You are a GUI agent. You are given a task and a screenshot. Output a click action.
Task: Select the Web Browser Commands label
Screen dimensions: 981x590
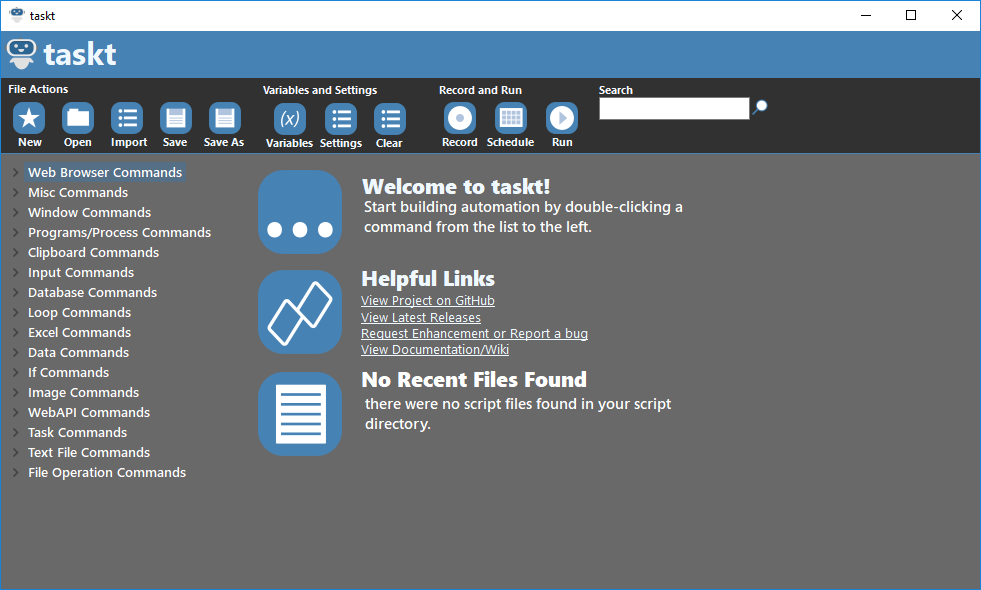105,172
